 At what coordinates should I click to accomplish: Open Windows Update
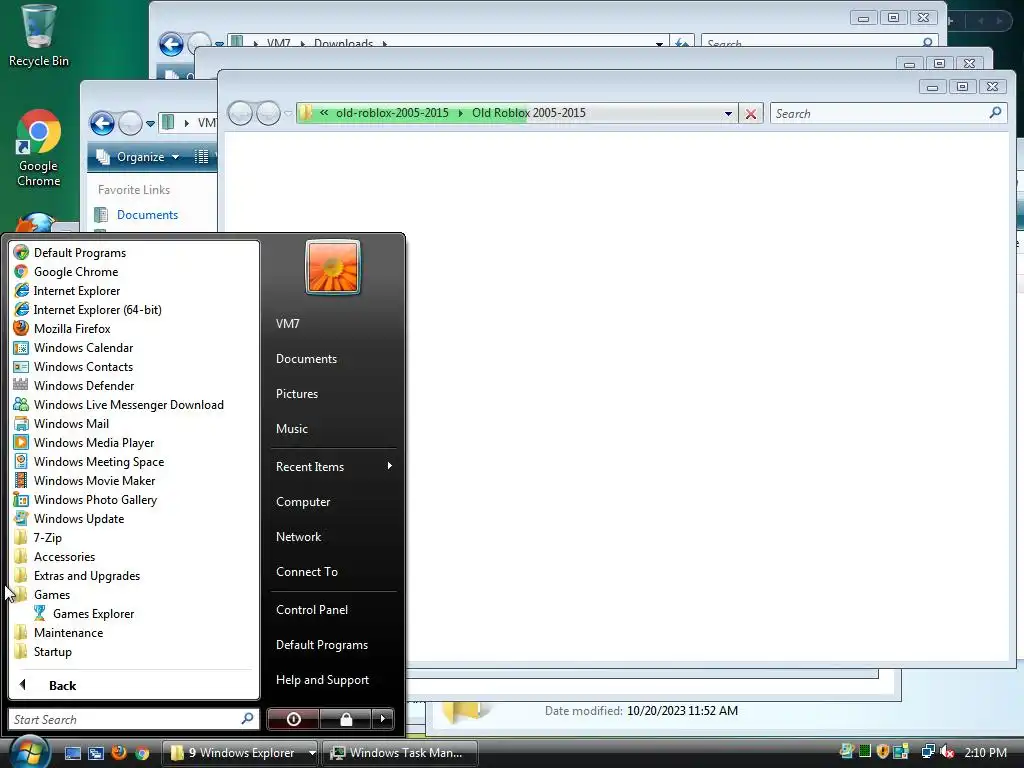click(78, 519)
